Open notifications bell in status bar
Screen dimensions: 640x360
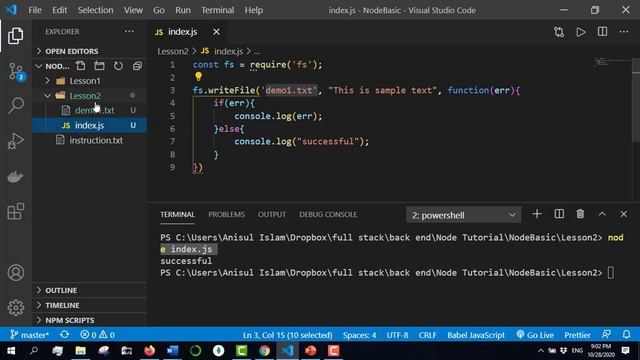626,335
